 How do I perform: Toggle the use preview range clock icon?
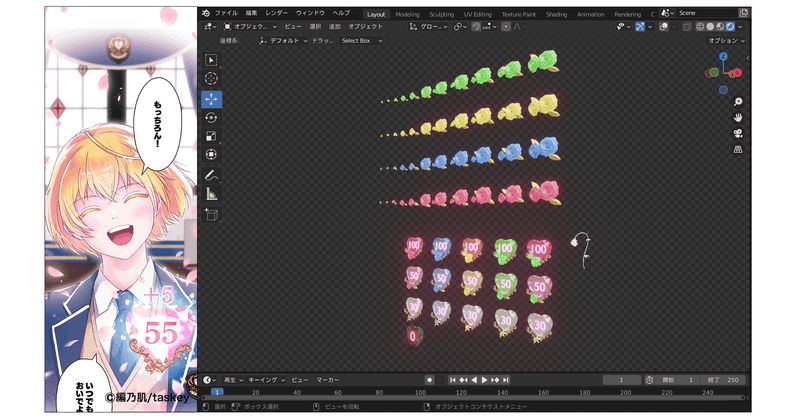tap(649, 380)
